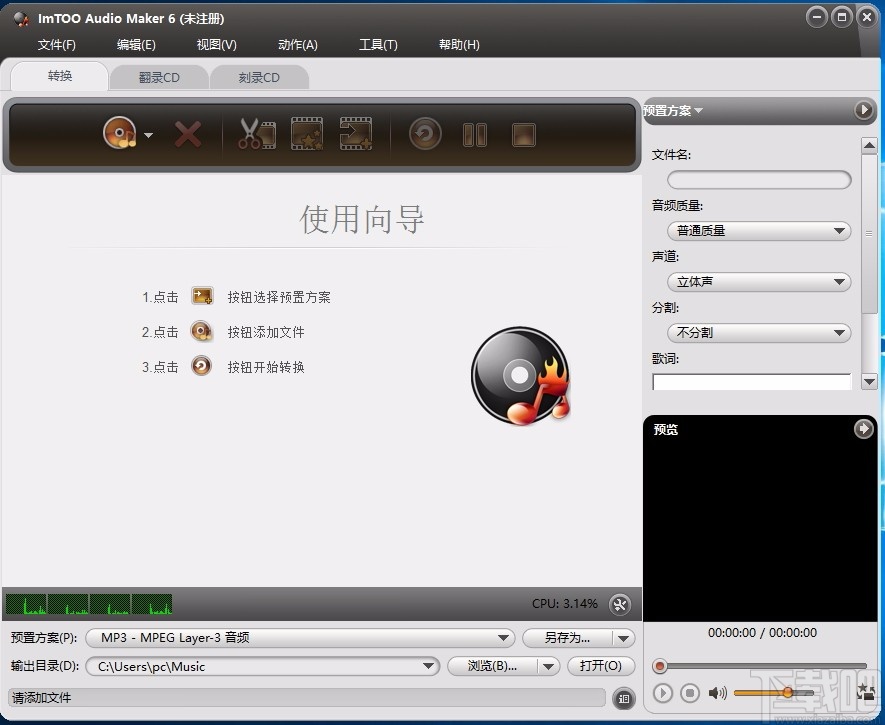Viewport: 885px width, 725px height.
Task: Click the stop conversion icon
Action: pyautogui.click(x=523, y=131)
